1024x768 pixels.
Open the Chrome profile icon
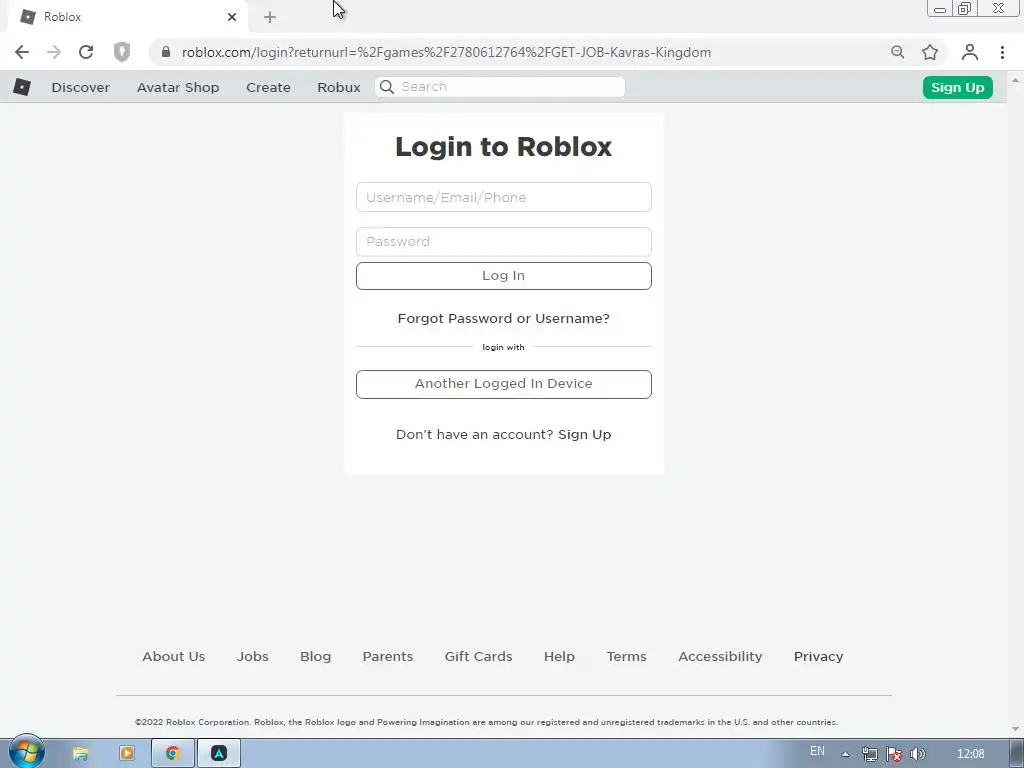(970, 52)
